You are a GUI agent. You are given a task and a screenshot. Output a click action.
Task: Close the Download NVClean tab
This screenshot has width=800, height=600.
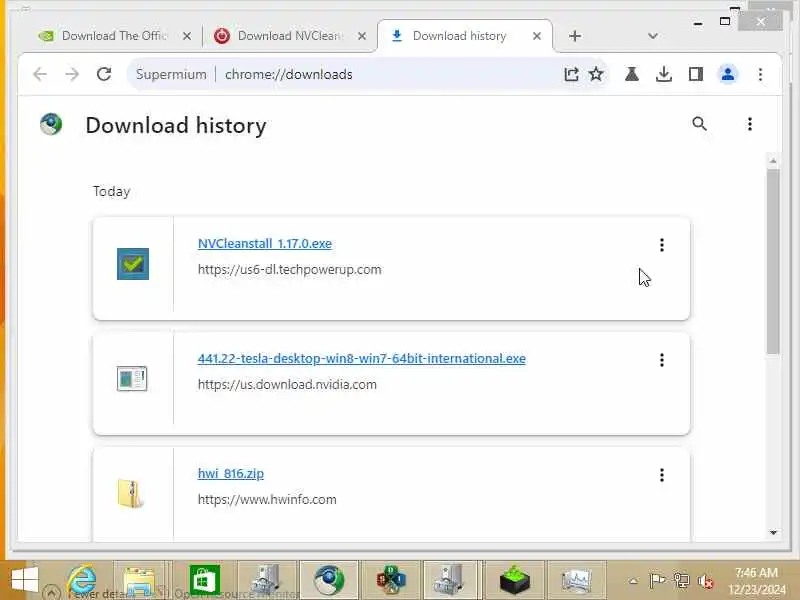pos(362,36)
